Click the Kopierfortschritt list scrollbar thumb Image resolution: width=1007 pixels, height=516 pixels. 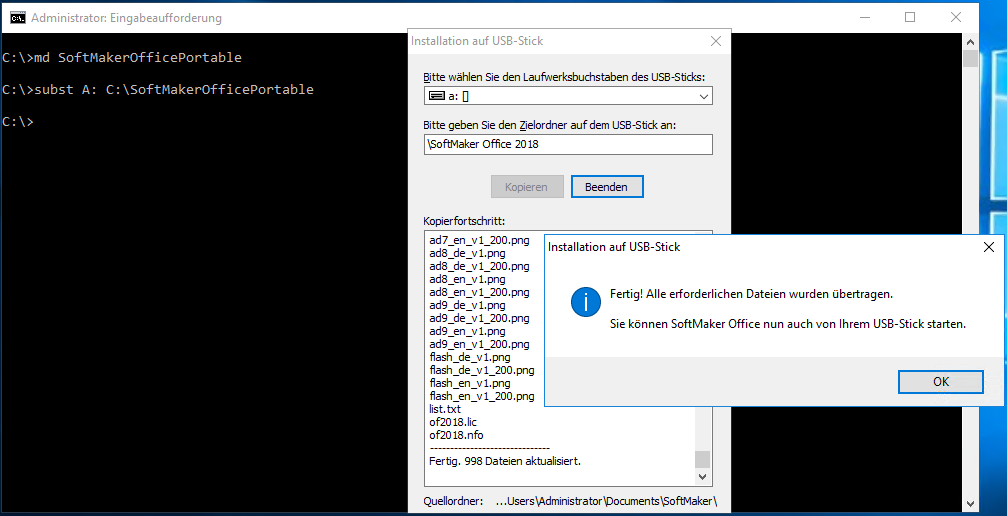(x=702, y=458)
